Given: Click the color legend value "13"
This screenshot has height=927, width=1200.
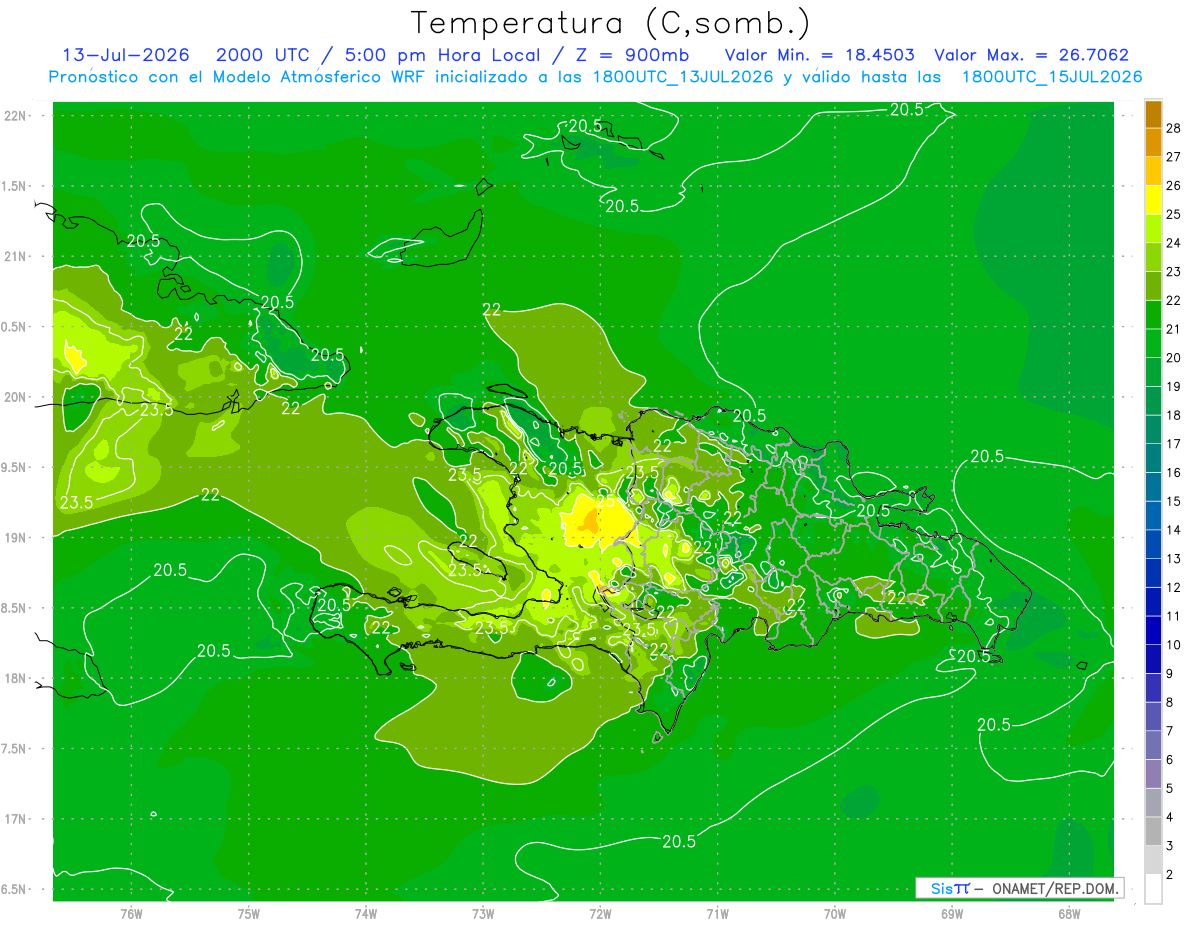Looking at the screenshot, I should (x=1174, y=559).
